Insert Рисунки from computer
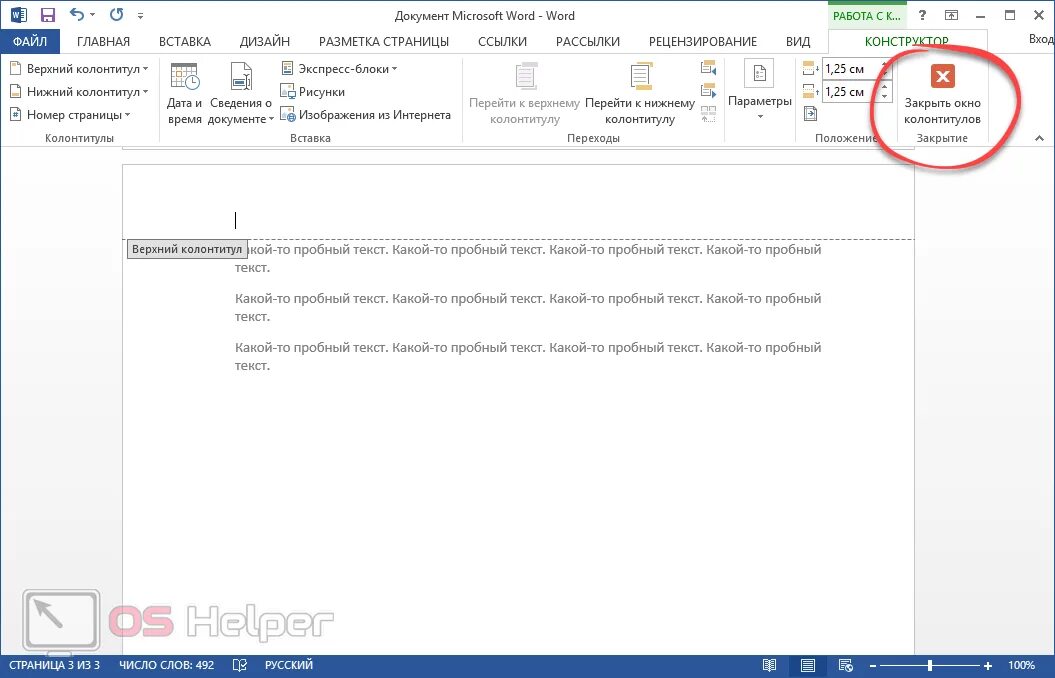 (x=312, y=91)
